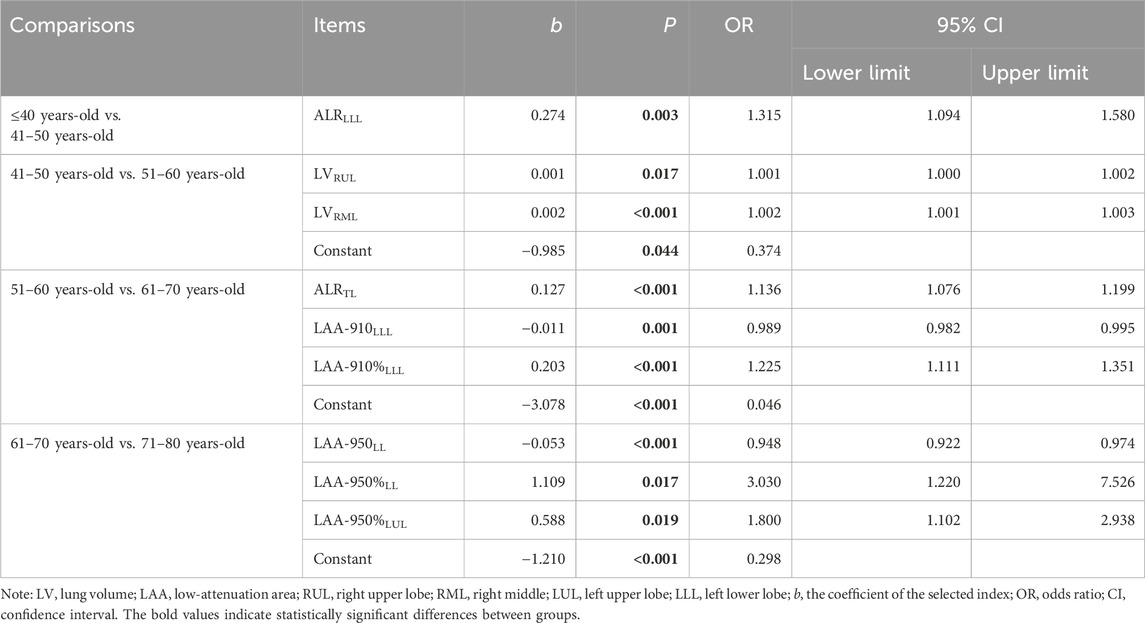Click the Items column header

(x=339, y=22)
